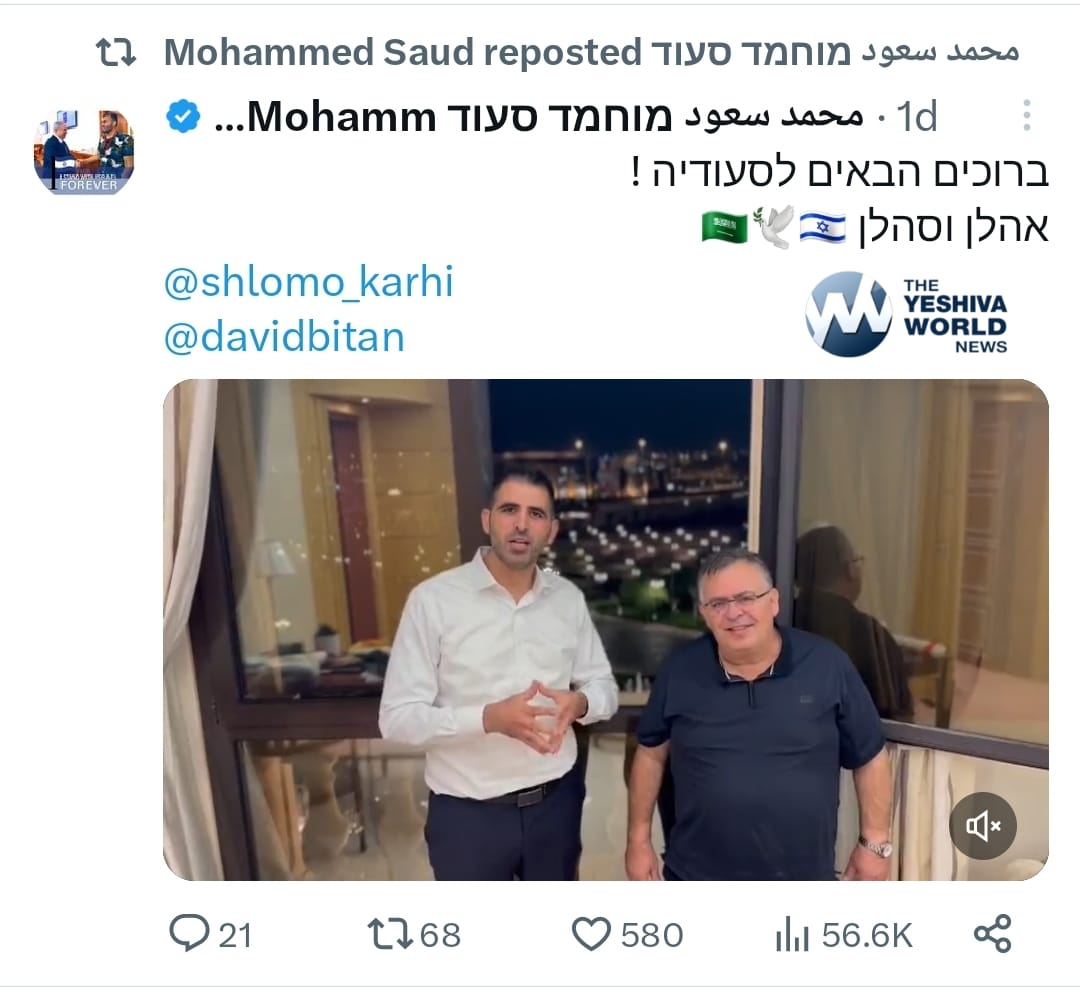Open the @shlomo_karhi mention
This screenshot has height=995, width=1080.
tap(309, 281)
